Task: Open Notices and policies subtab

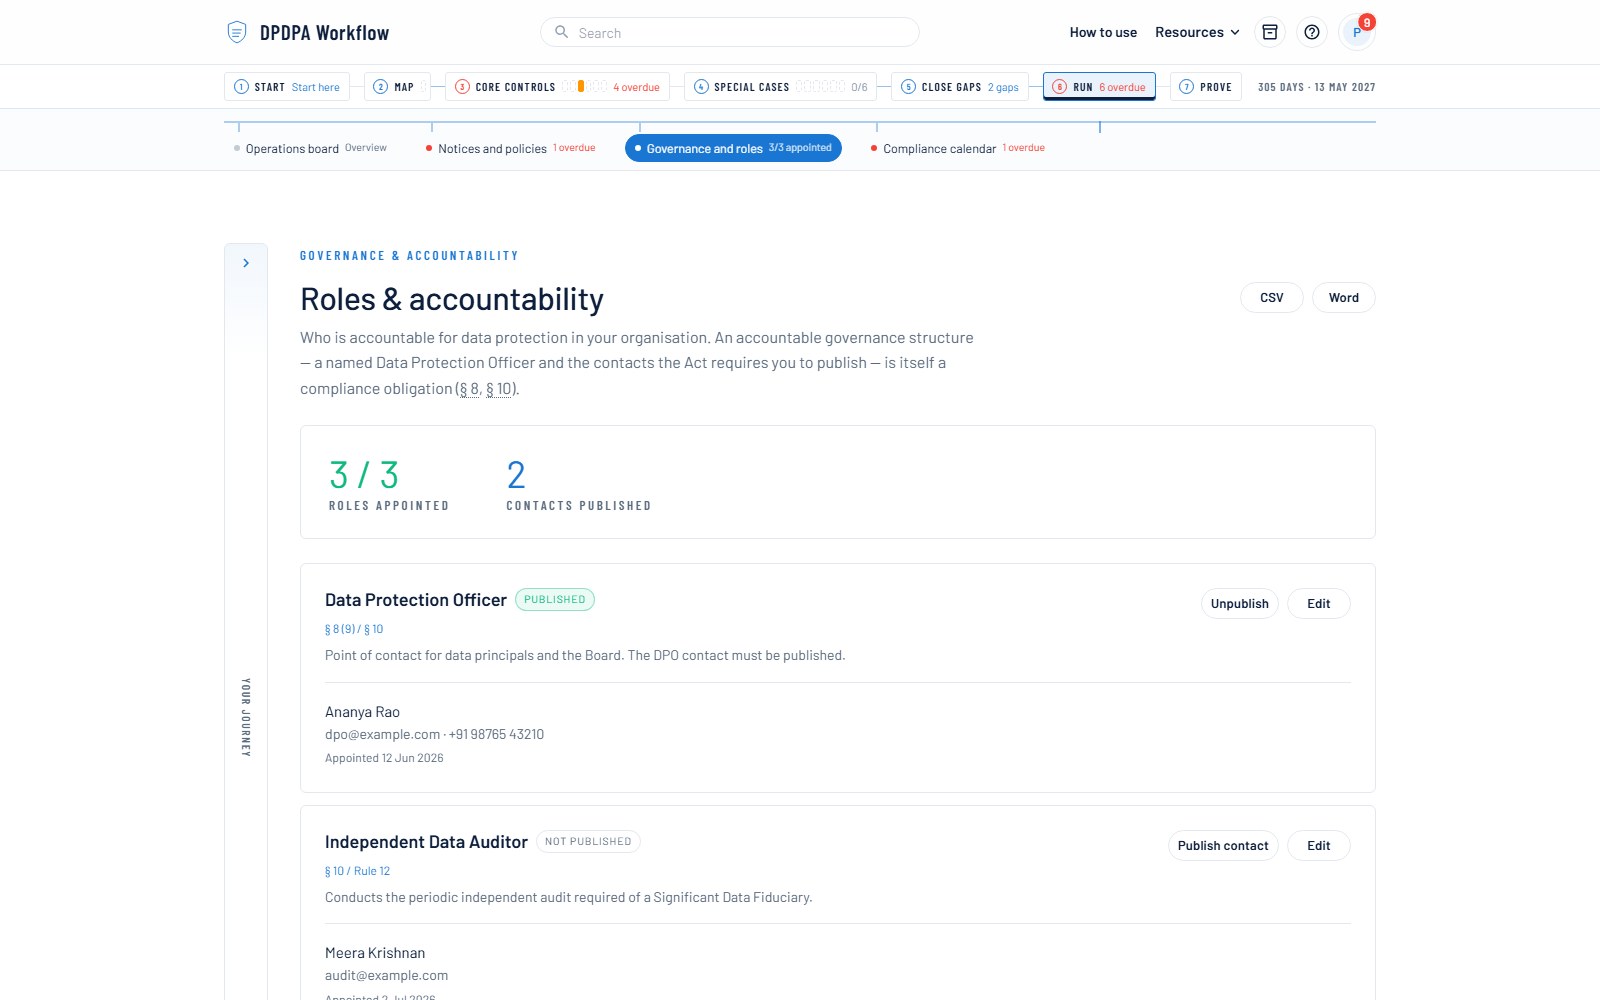Action: click(x=510, y=148)
